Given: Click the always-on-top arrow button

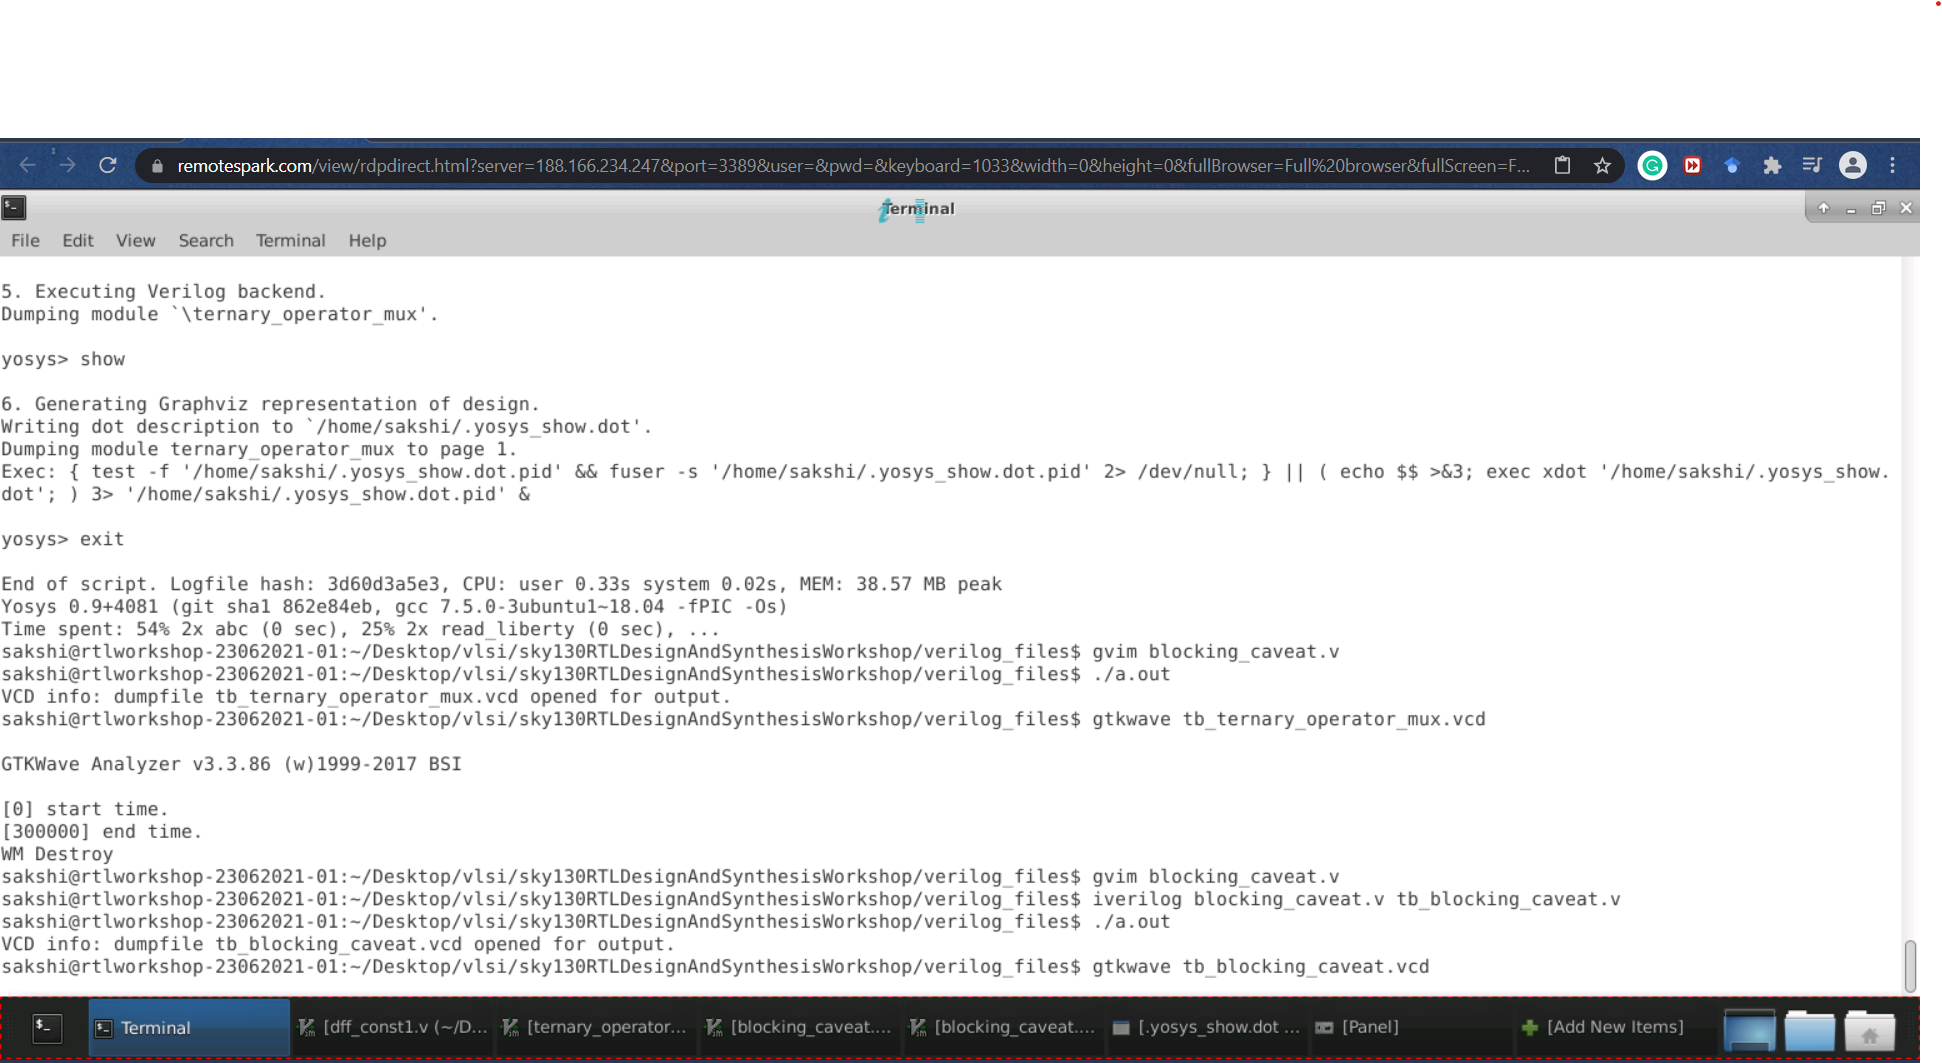Looking at the screenshot, I should click(x=1823, y=208).
